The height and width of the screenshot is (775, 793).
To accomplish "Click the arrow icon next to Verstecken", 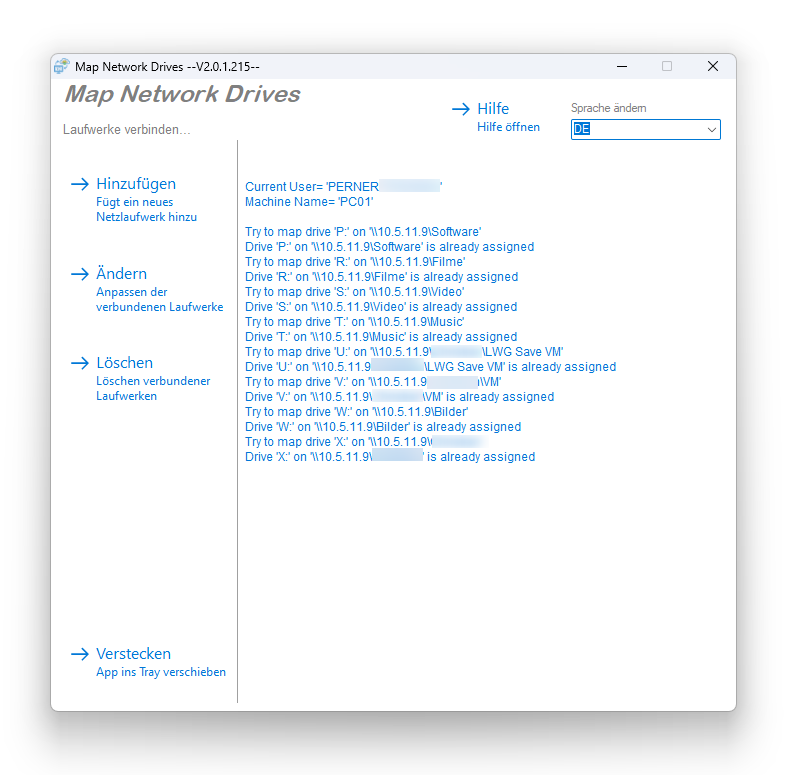I will tap(80, 654).
